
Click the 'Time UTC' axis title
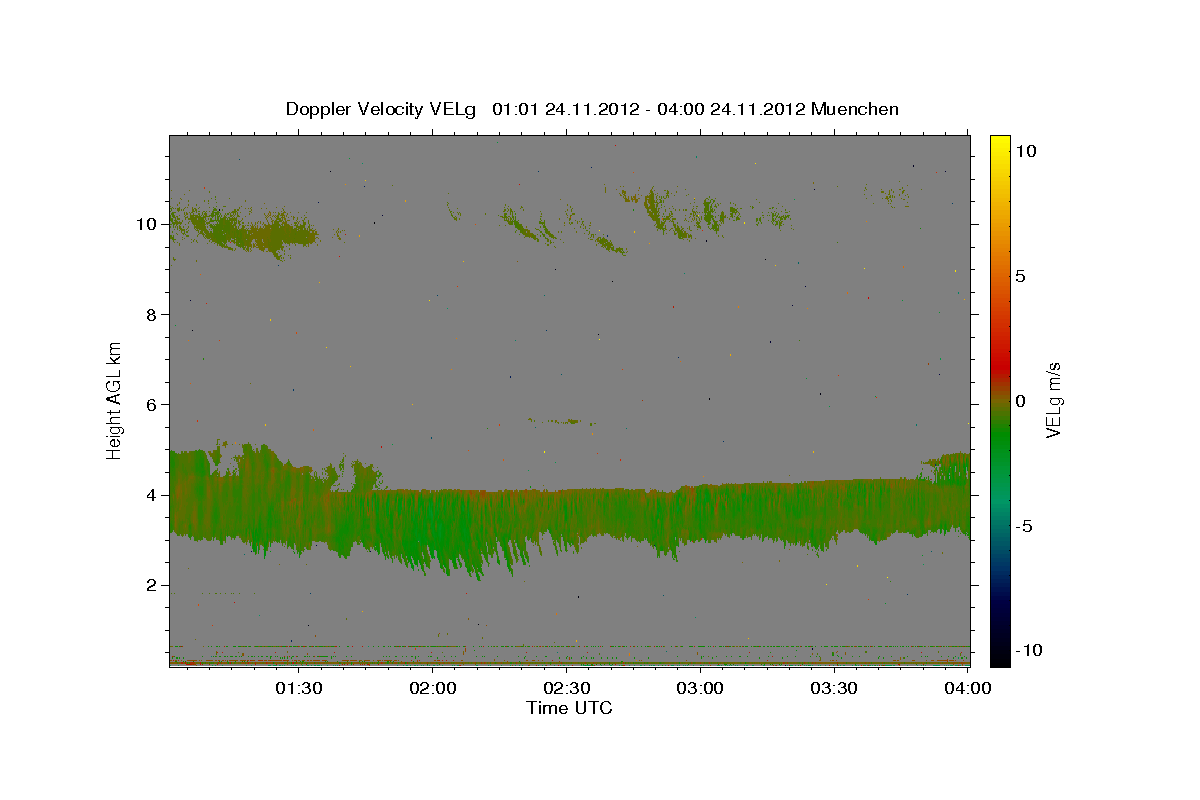569,708
